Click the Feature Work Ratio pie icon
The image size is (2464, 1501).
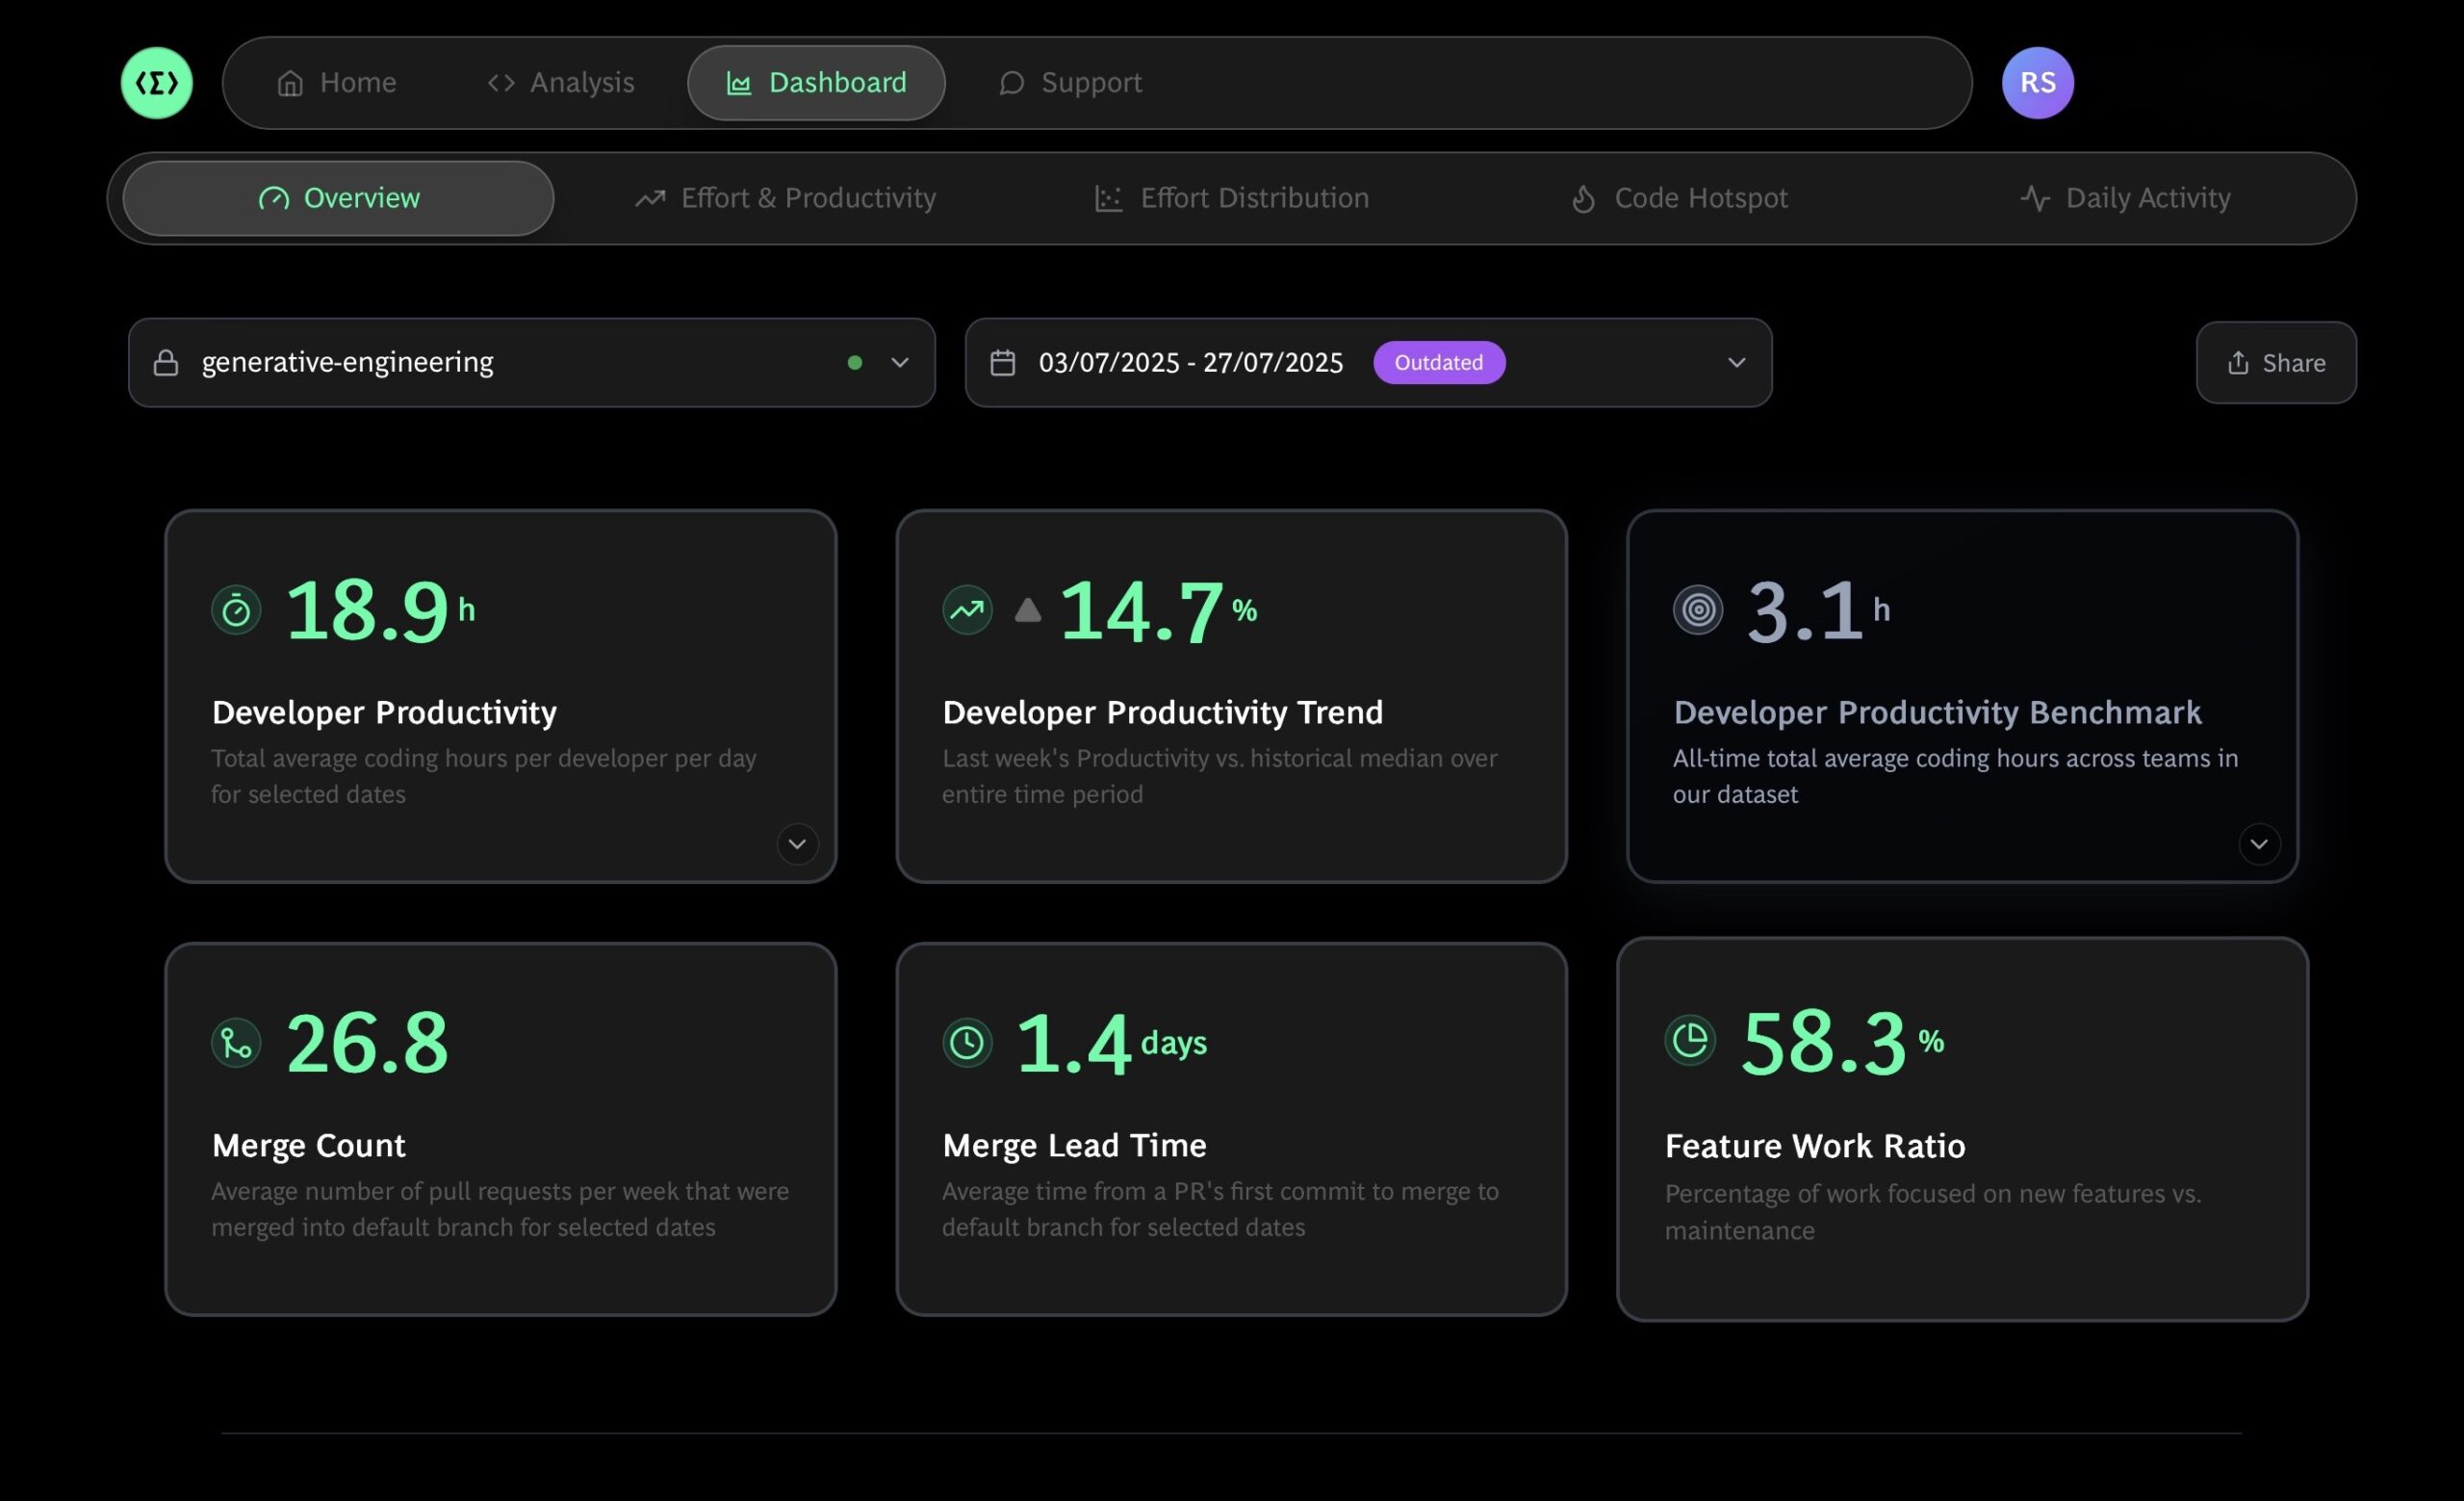click(1690, 1041)
